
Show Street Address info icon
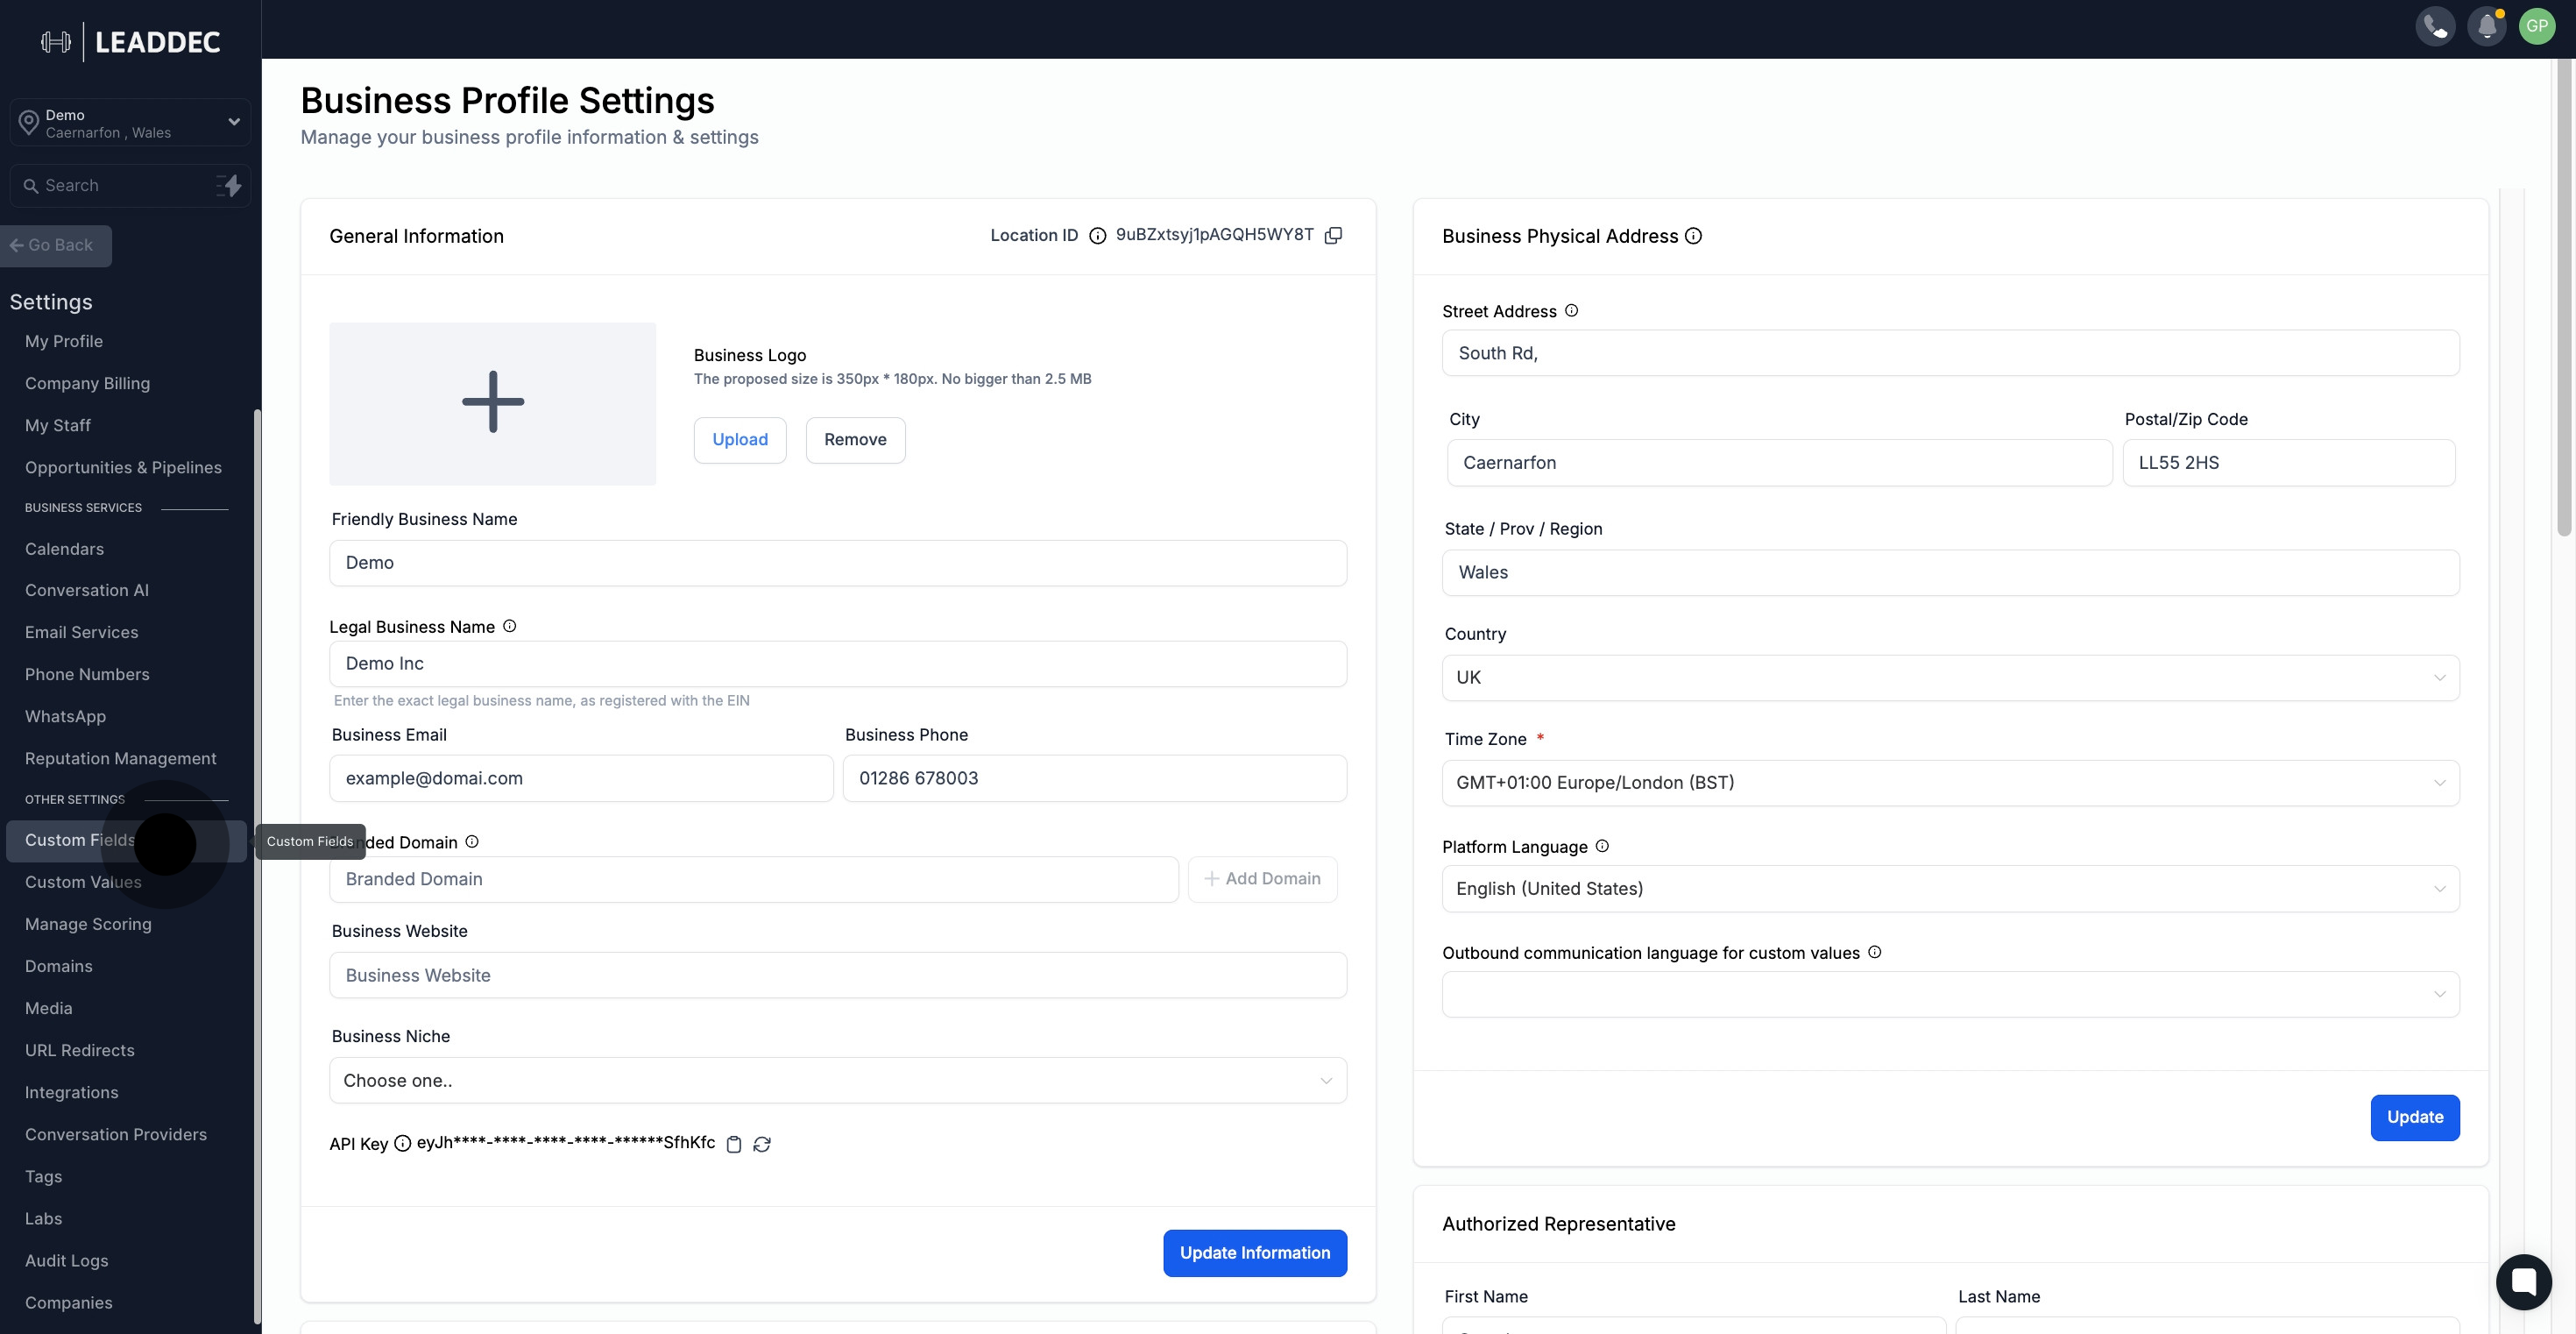point(1571,311)
